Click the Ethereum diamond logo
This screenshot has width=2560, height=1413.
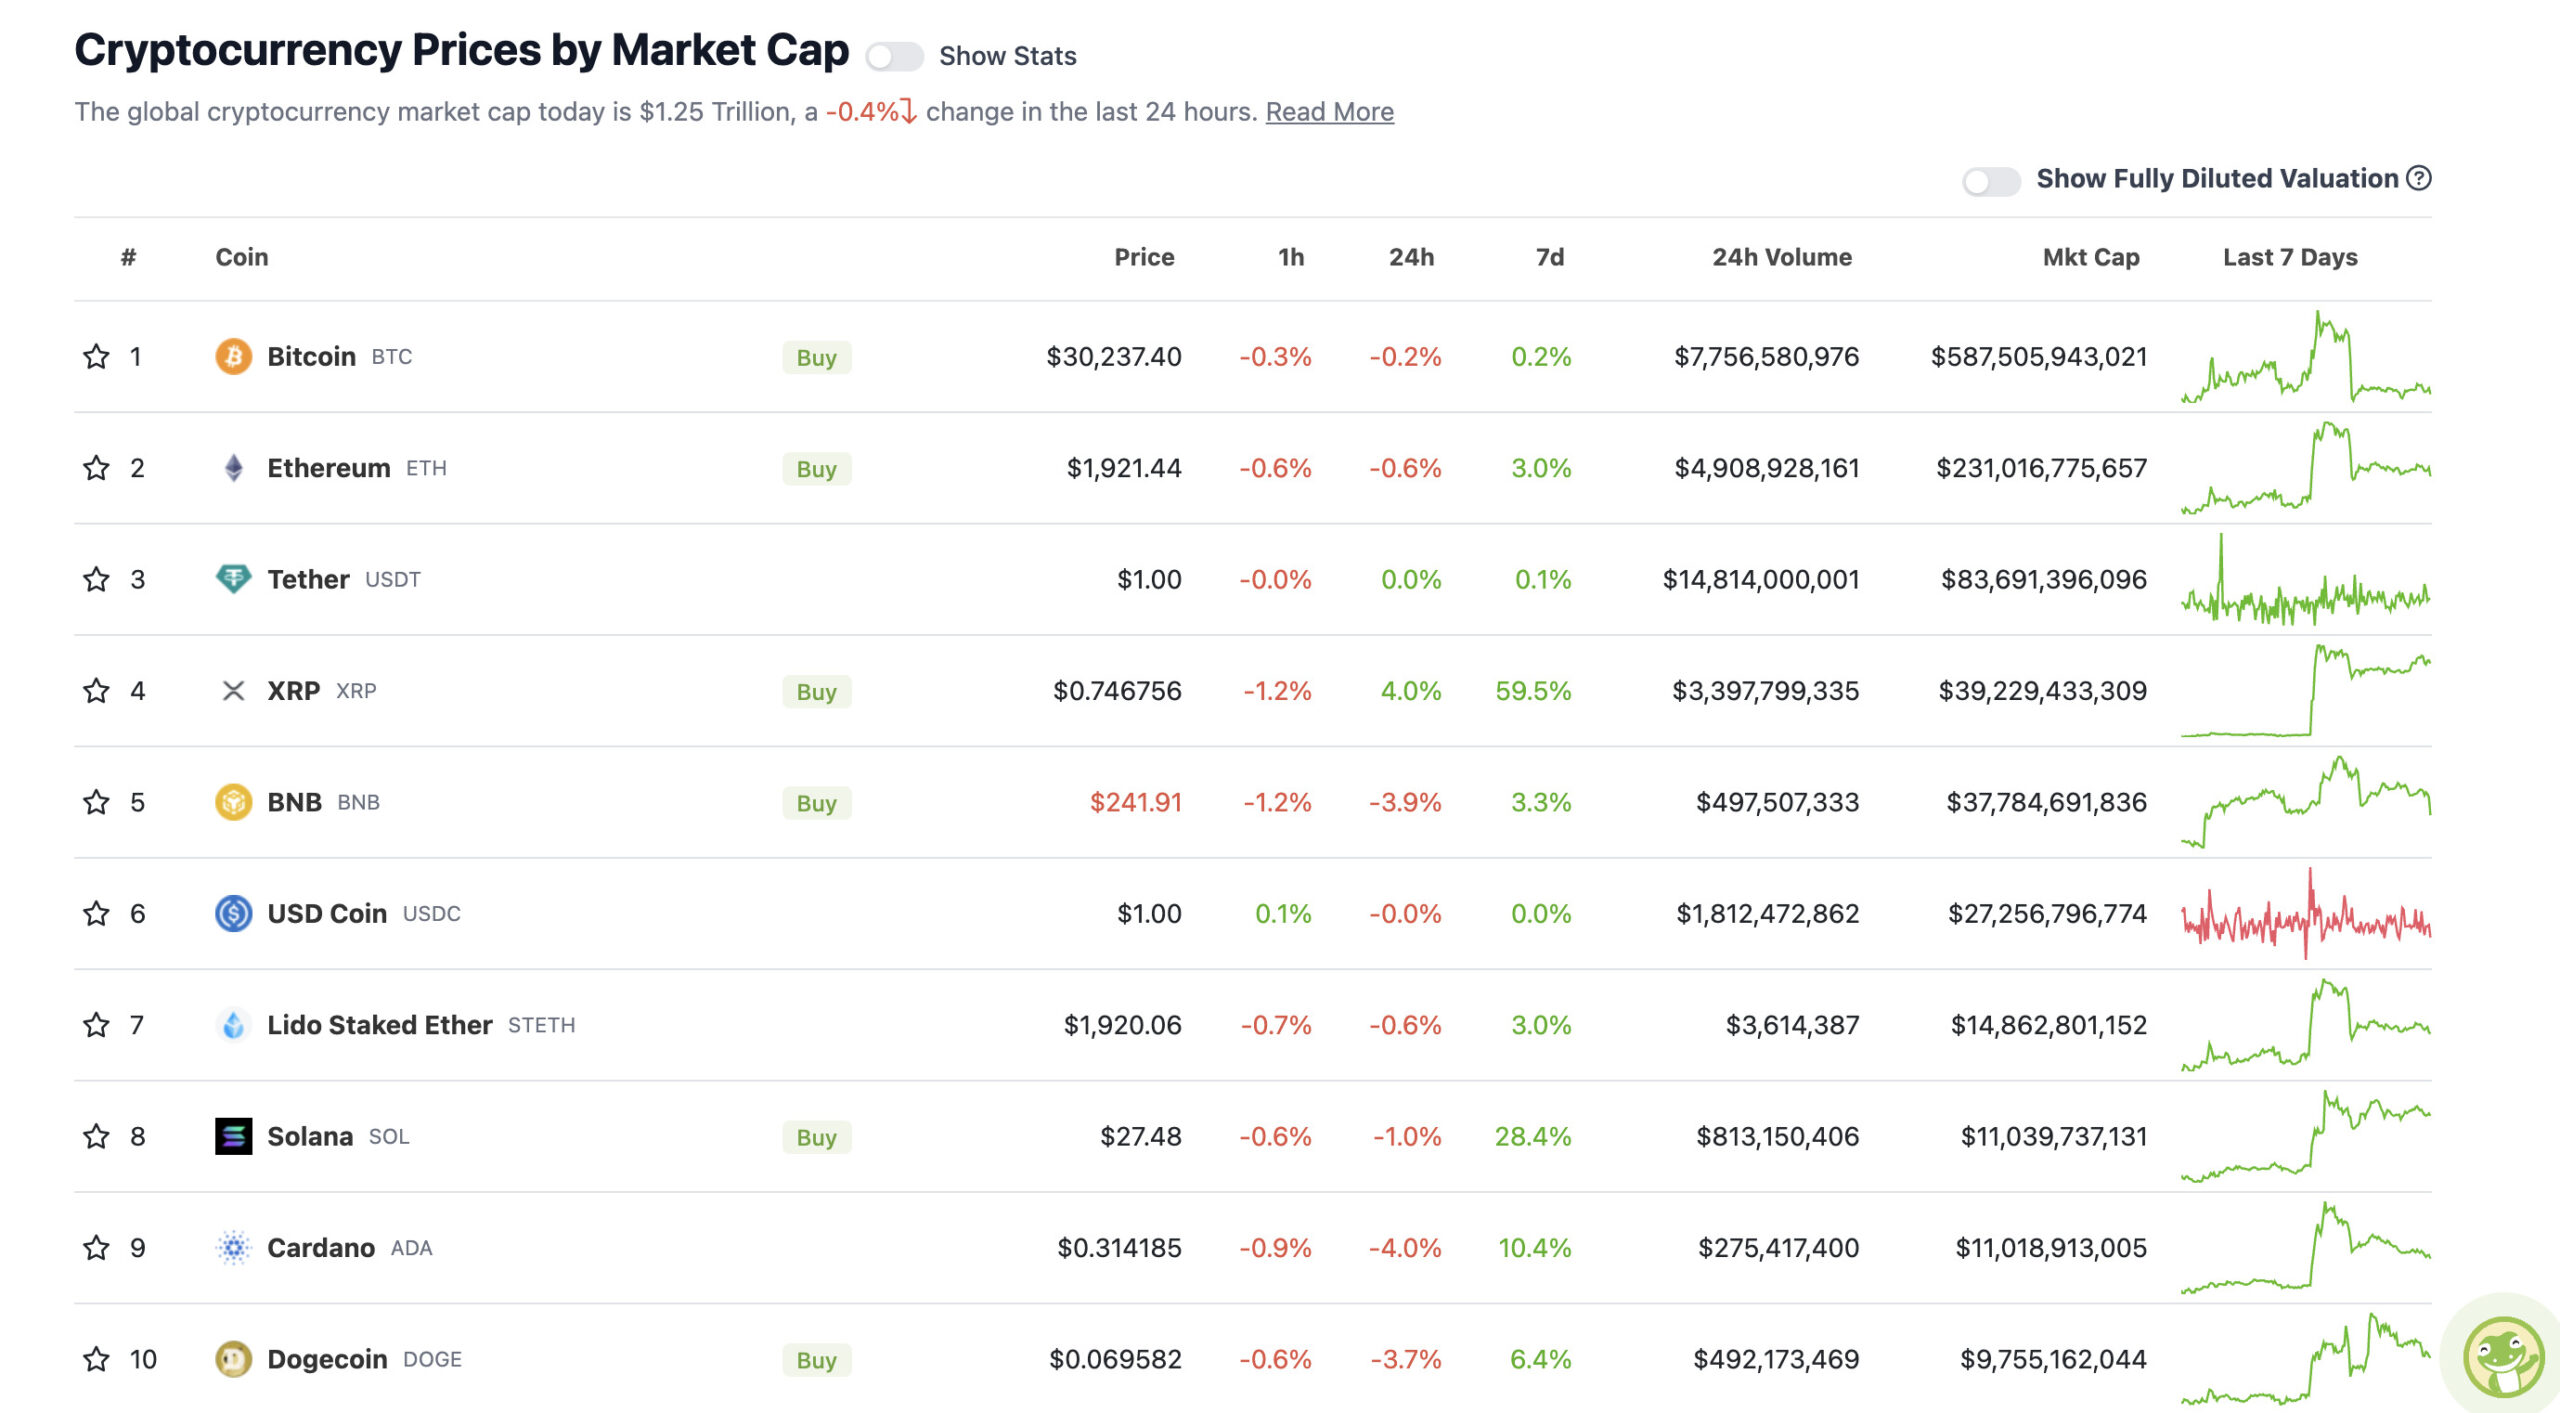click(233, 468)
